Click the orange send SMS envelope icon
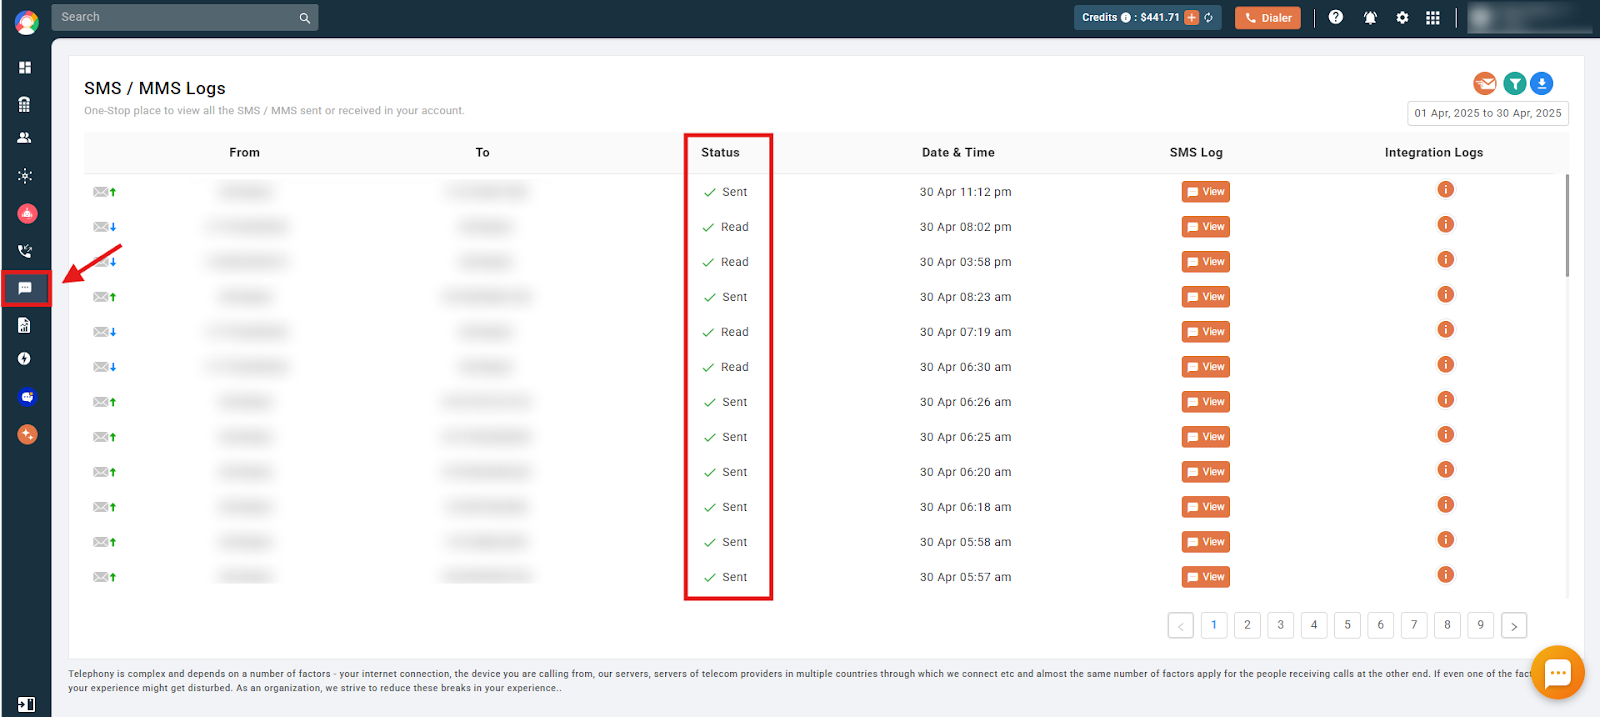The height and width of the screenshot is (717, 1600). tap(1485, 84)
